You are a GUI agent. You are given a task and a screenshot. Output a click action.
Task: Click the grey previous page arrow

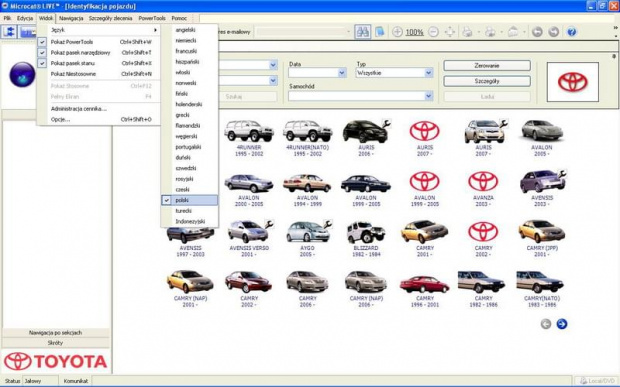pyautogui.click(x=546, y=324)
